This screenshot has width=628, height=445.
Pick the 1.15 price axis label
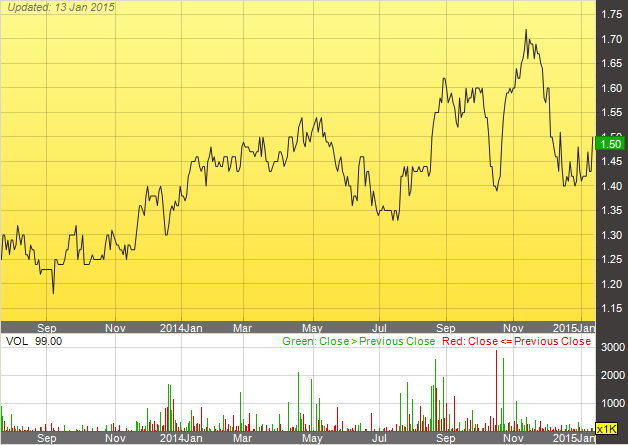coord(612,308)
